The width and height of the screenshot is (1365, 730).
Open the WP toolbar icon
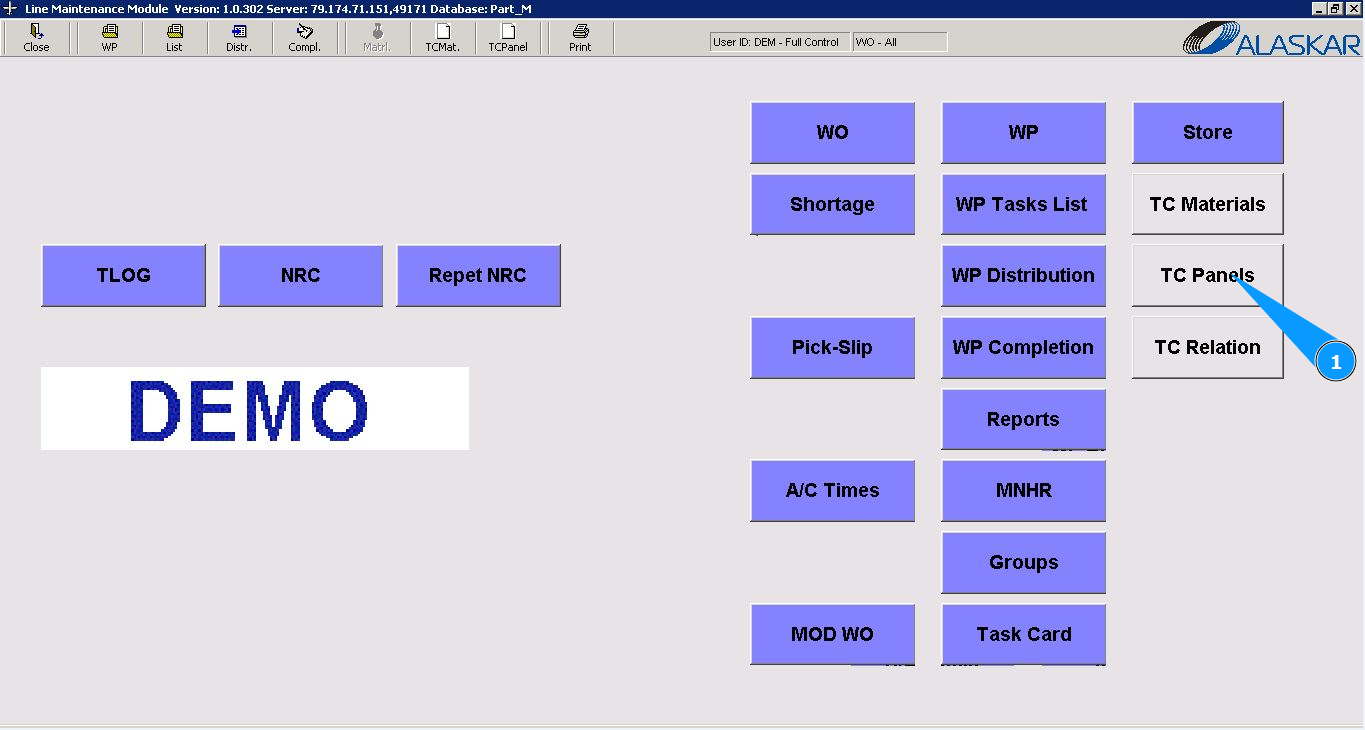pyautogui.click(x=109, y=38)
